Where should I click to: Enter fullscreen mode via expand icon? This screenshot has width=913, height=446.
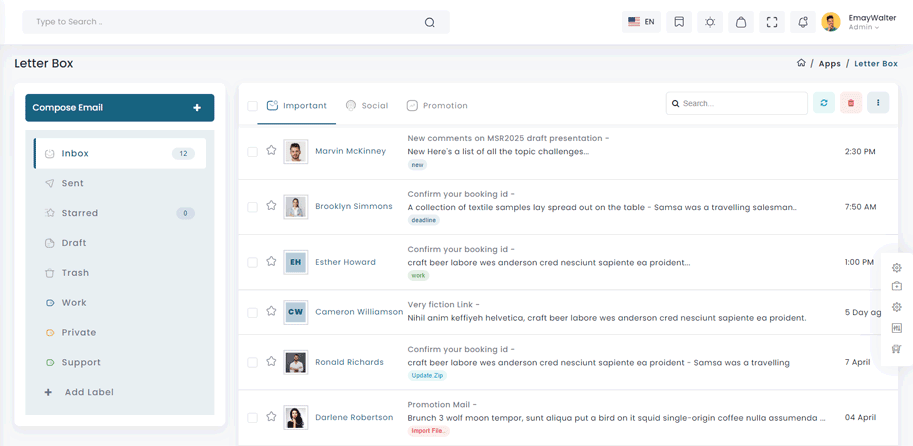(x=772, y=22)
